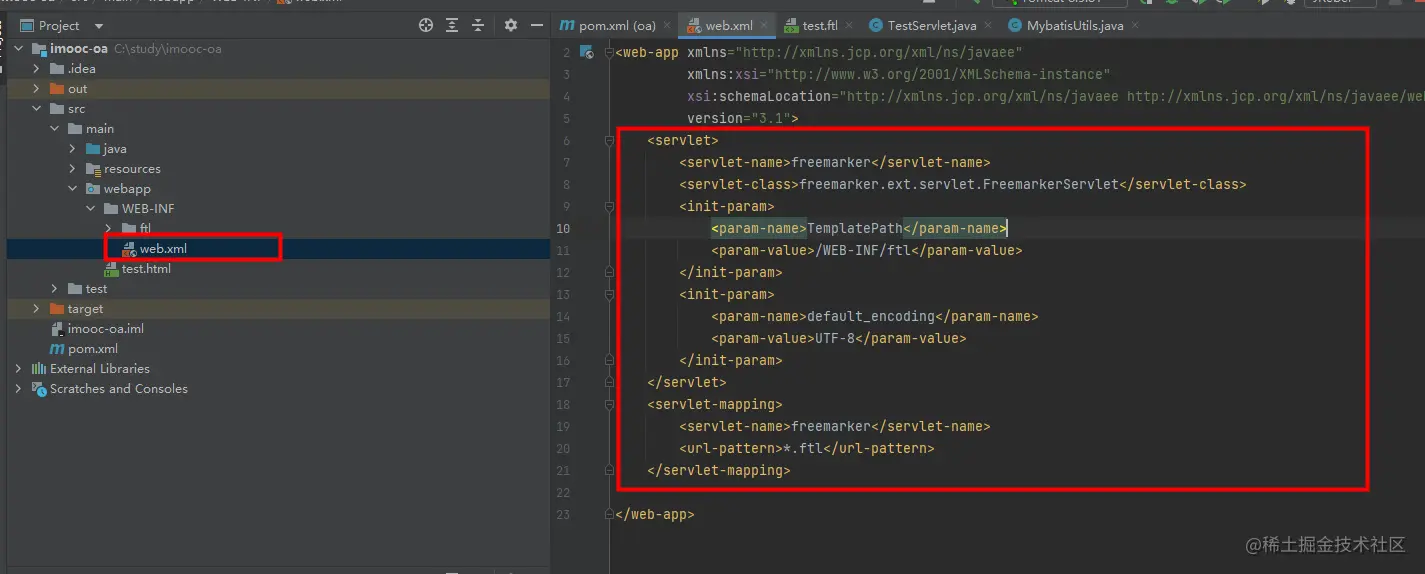Collapse the imooc-oa project root

[19, 49]
